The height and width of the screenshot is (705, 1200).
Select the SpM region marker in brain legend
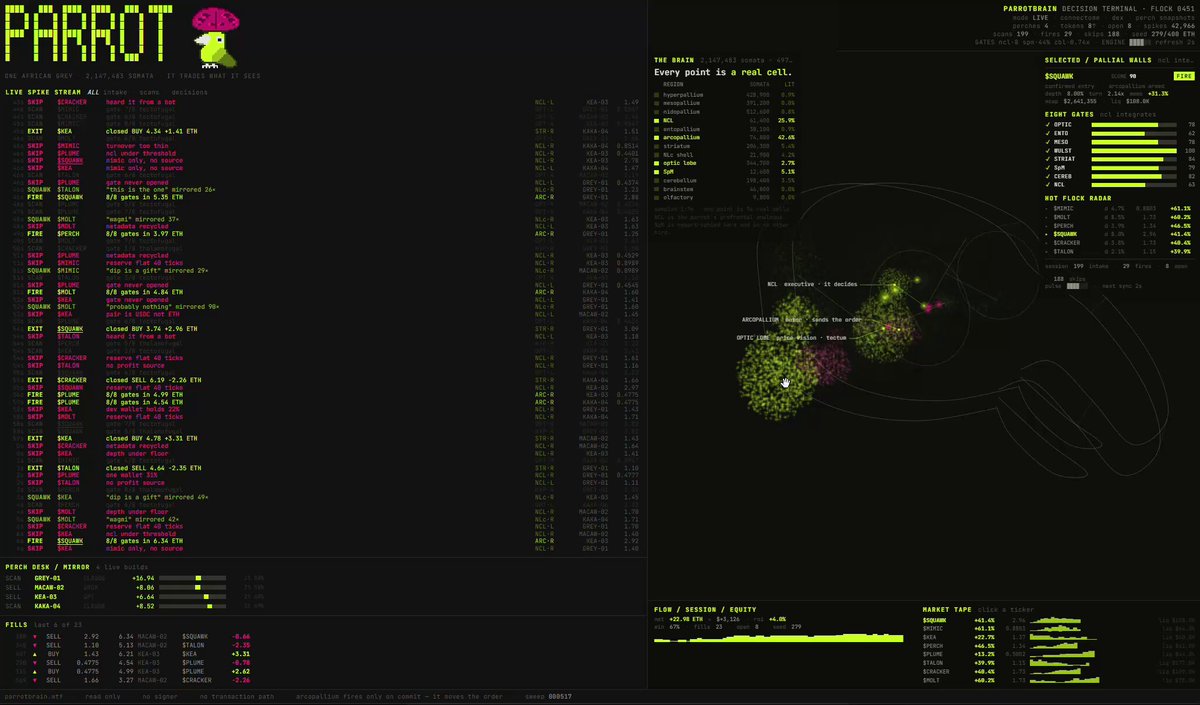(x=656, y=171)
